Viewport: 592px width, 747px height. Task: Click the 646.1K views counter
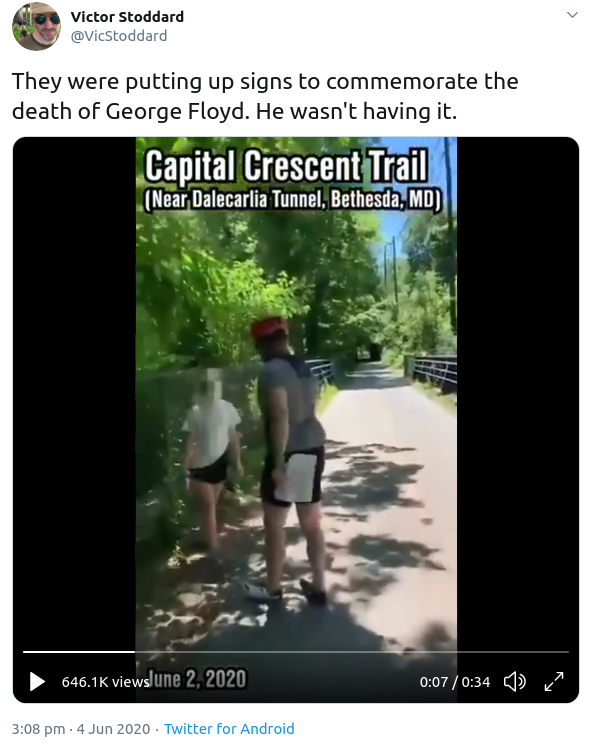[105, 682]
